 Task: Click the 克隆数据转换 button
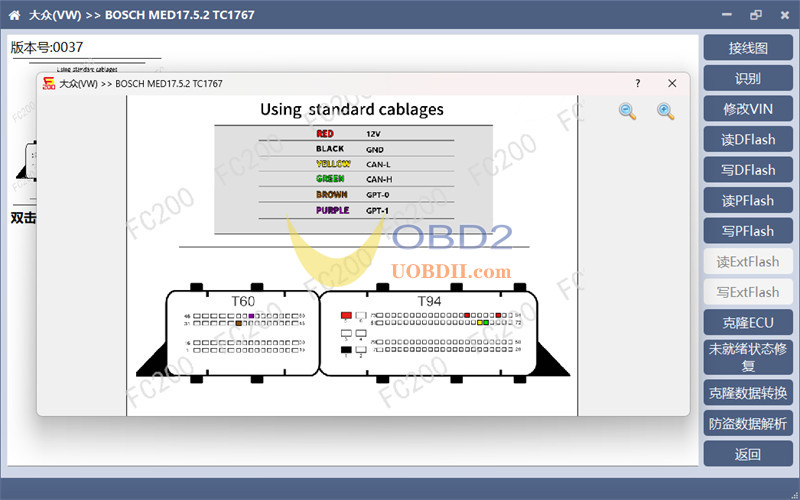748,393
